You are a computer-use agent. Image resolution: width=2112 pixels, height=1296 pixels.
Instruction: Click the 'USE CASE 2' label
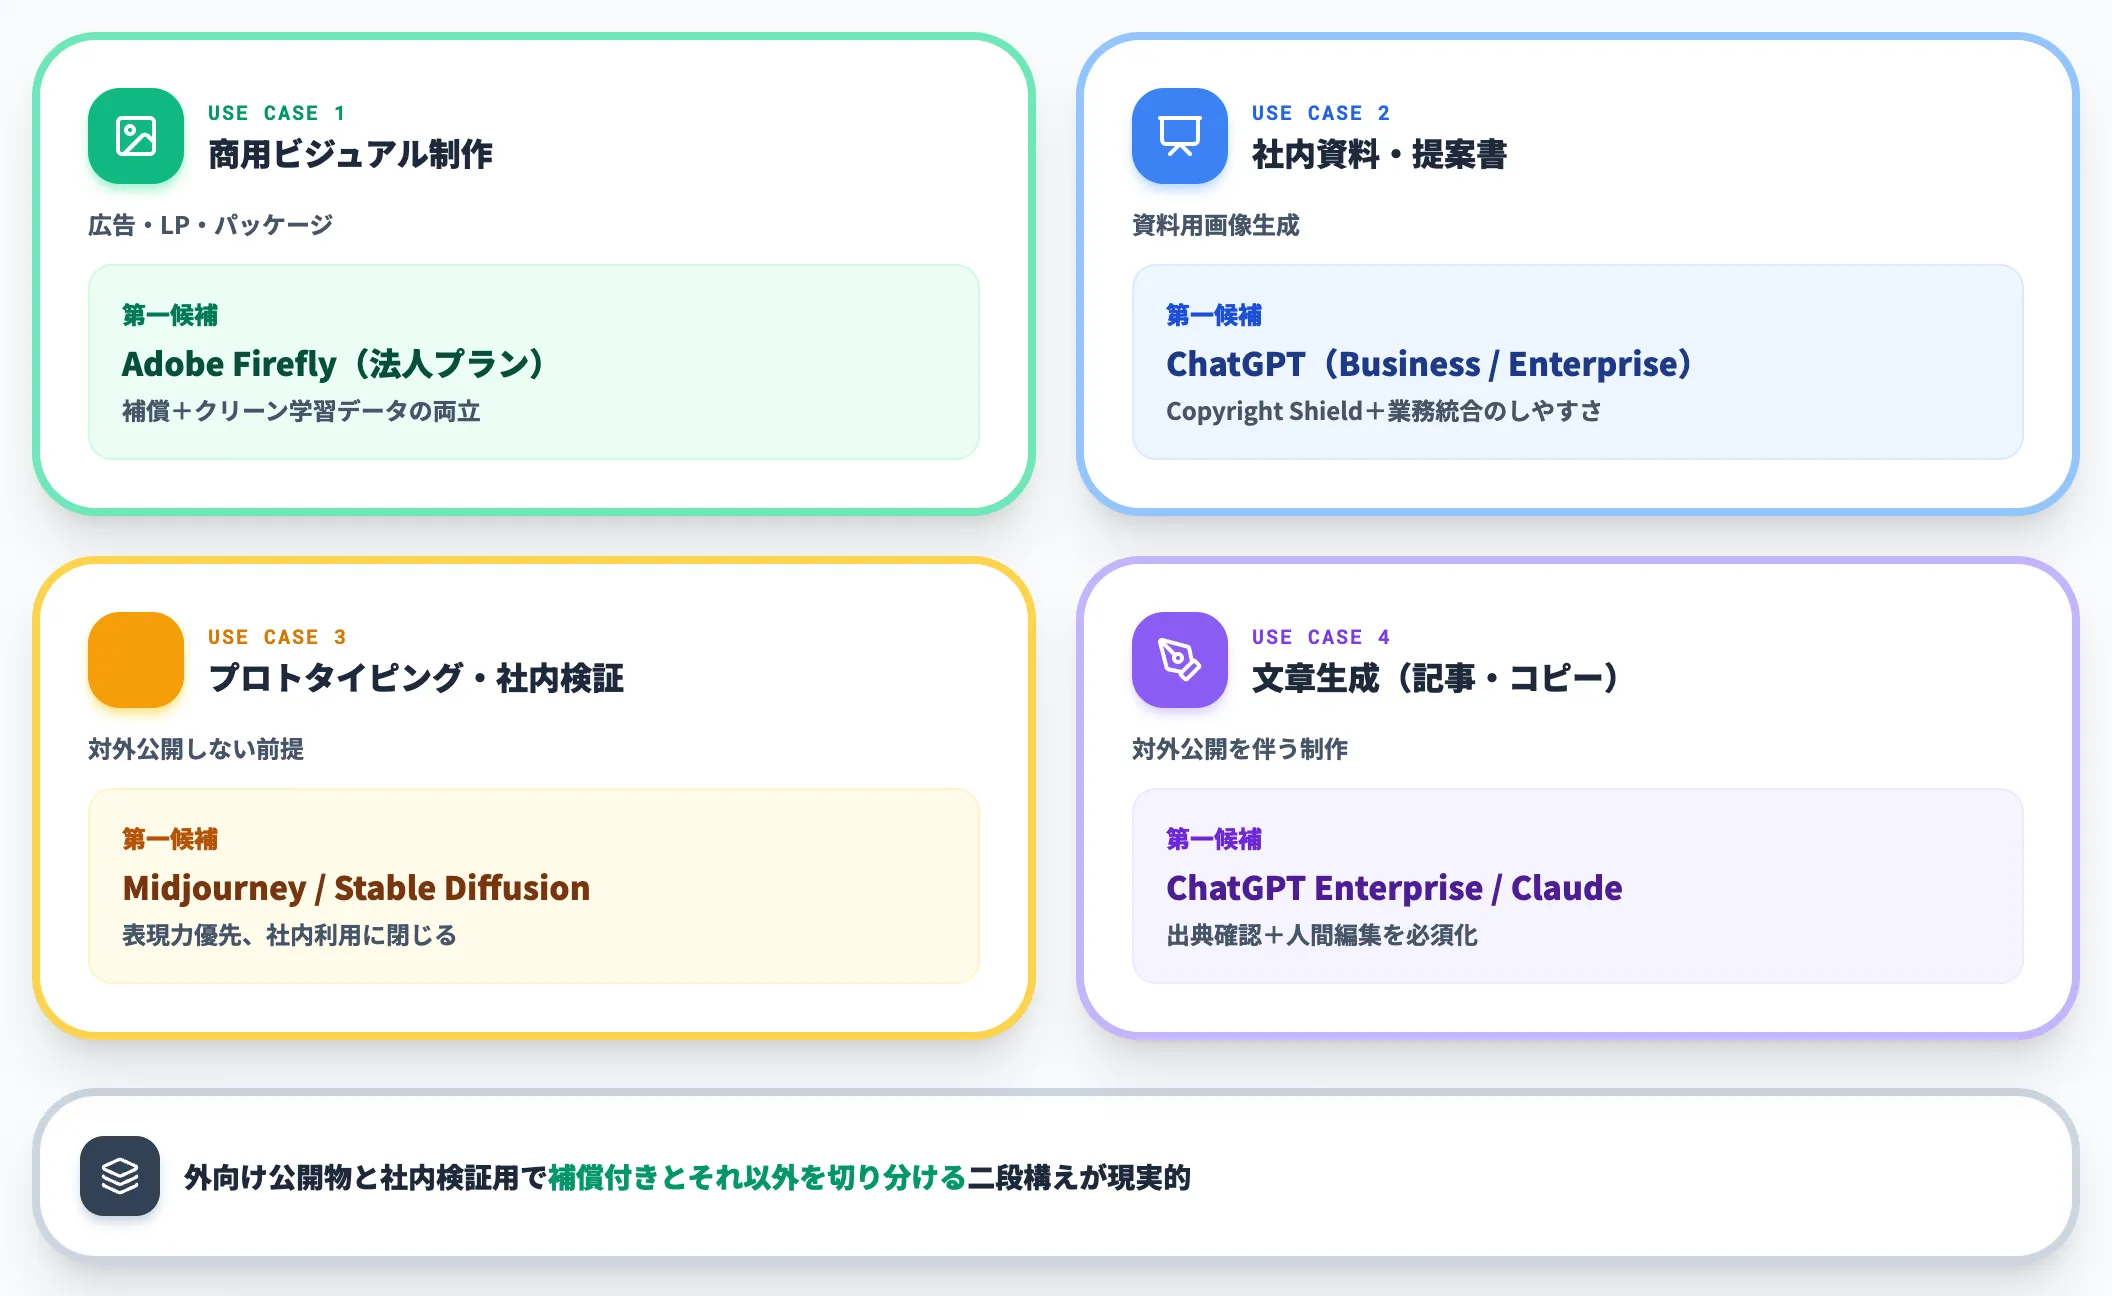1321,113
